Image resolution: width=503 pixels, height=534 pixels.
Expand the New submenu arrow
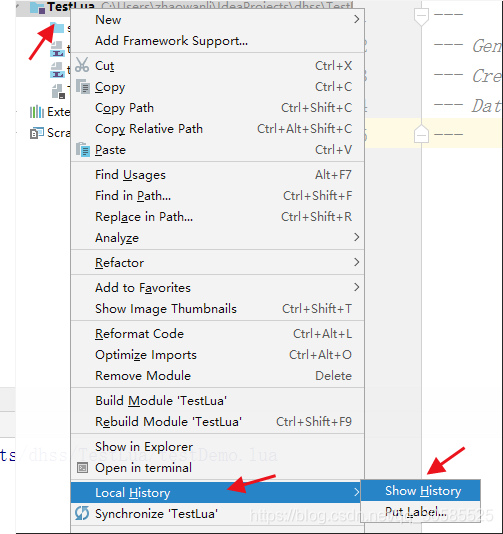click(x=356, y=19)
